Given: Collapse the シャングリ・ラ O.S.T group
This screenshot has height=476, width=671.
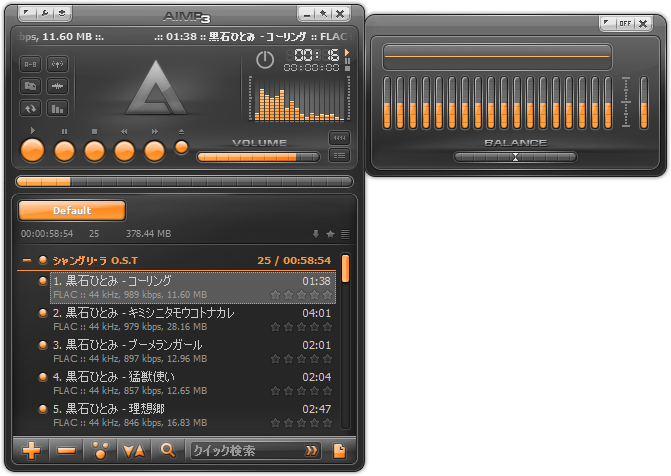Looking at the screenshot, I should point(27,260).
